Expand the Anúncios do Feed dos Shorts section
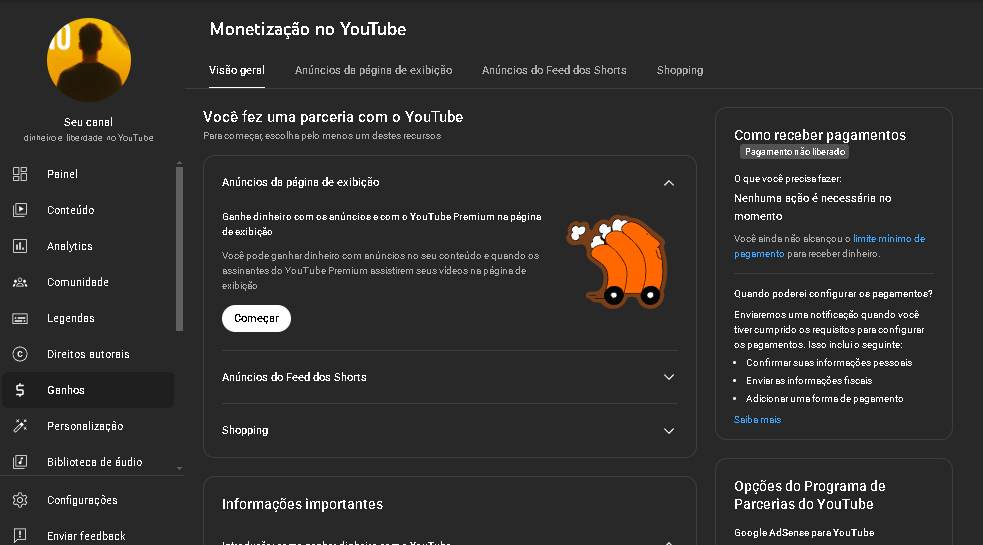The image size is (983, 545). point(669,377)
